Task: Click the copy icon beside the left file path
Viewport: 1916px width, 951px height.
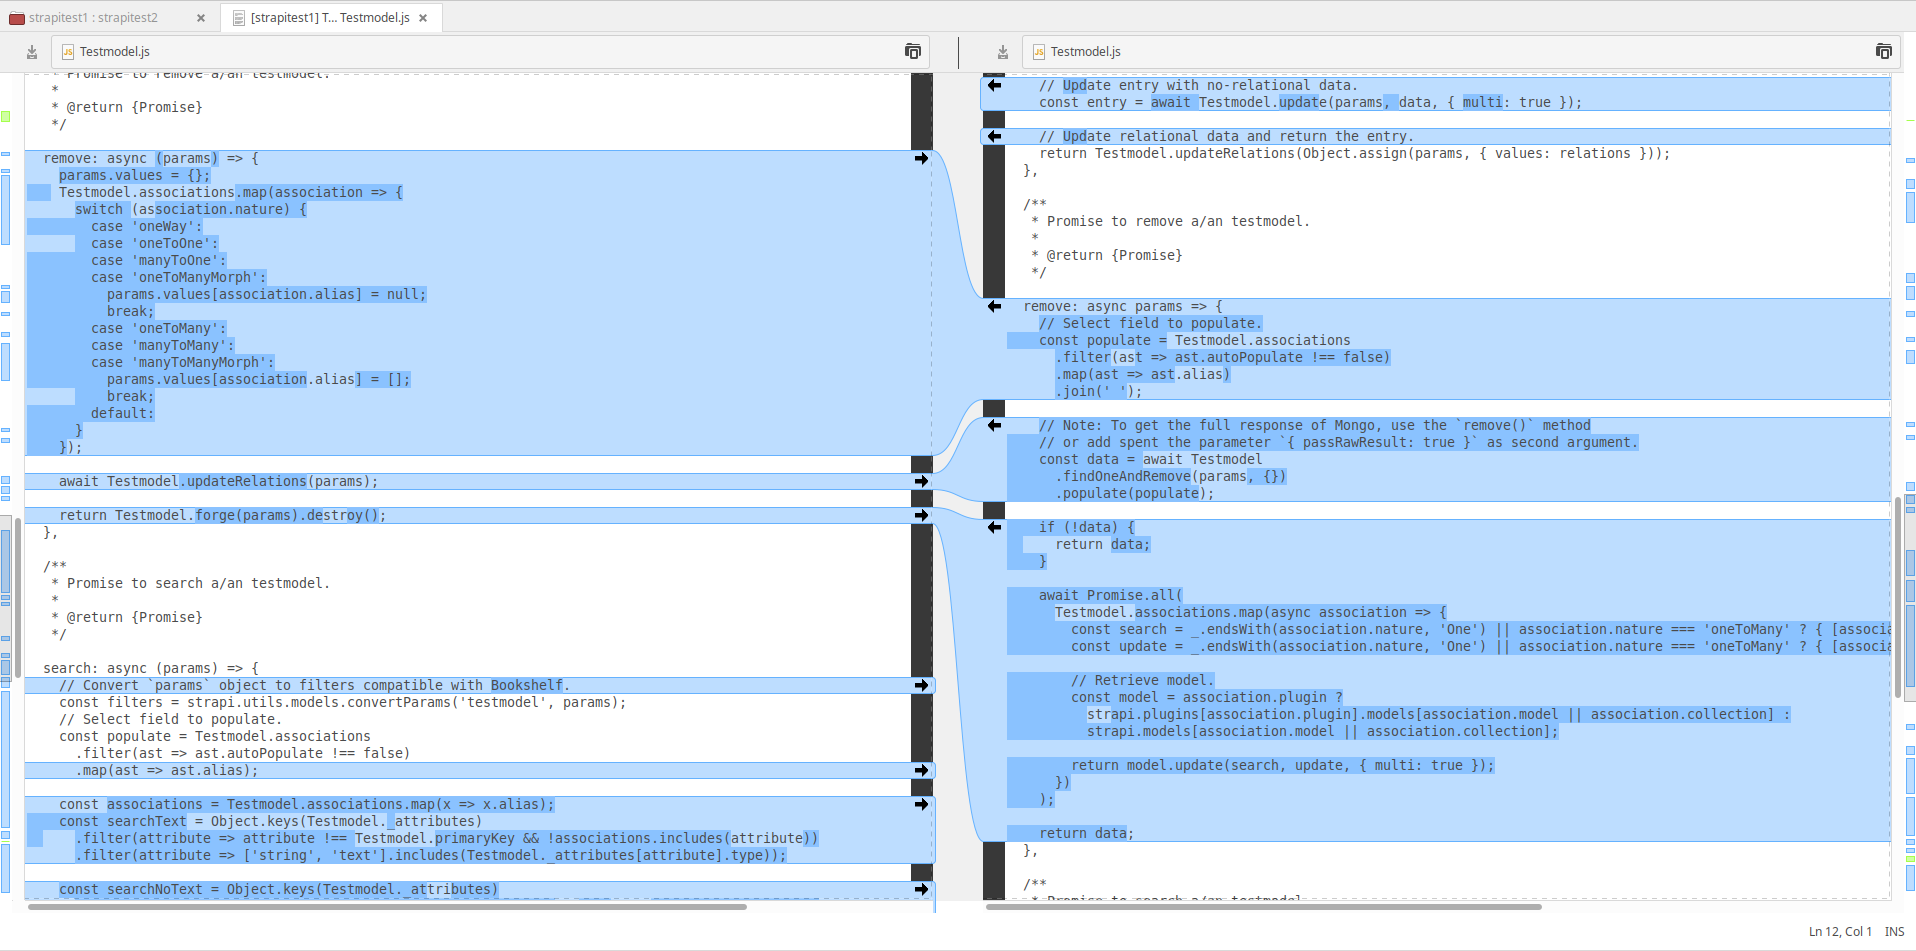Action: [x=912, y=51]
